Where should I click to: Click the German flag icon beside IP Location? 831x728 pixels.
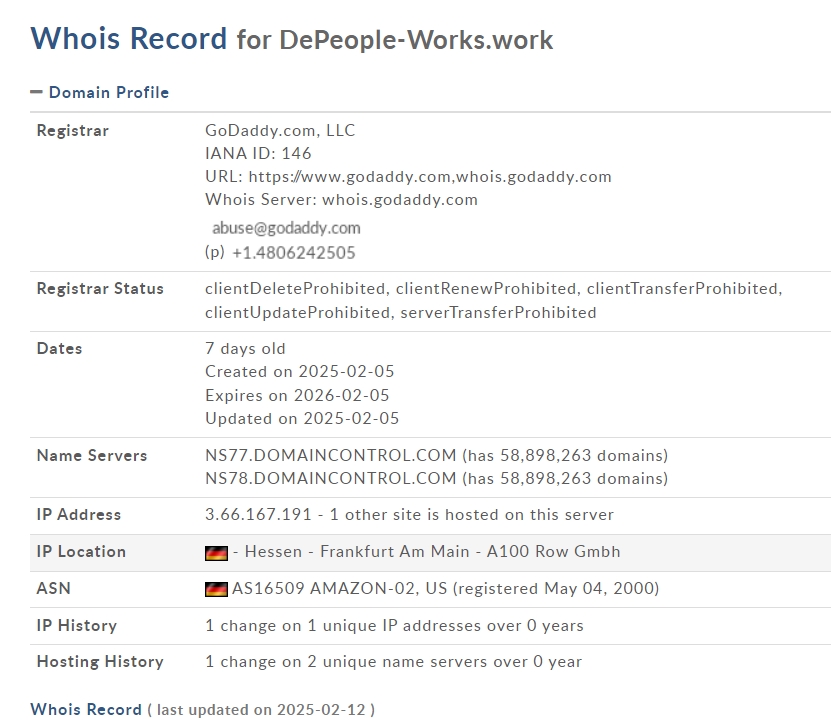tap(216, 553)
